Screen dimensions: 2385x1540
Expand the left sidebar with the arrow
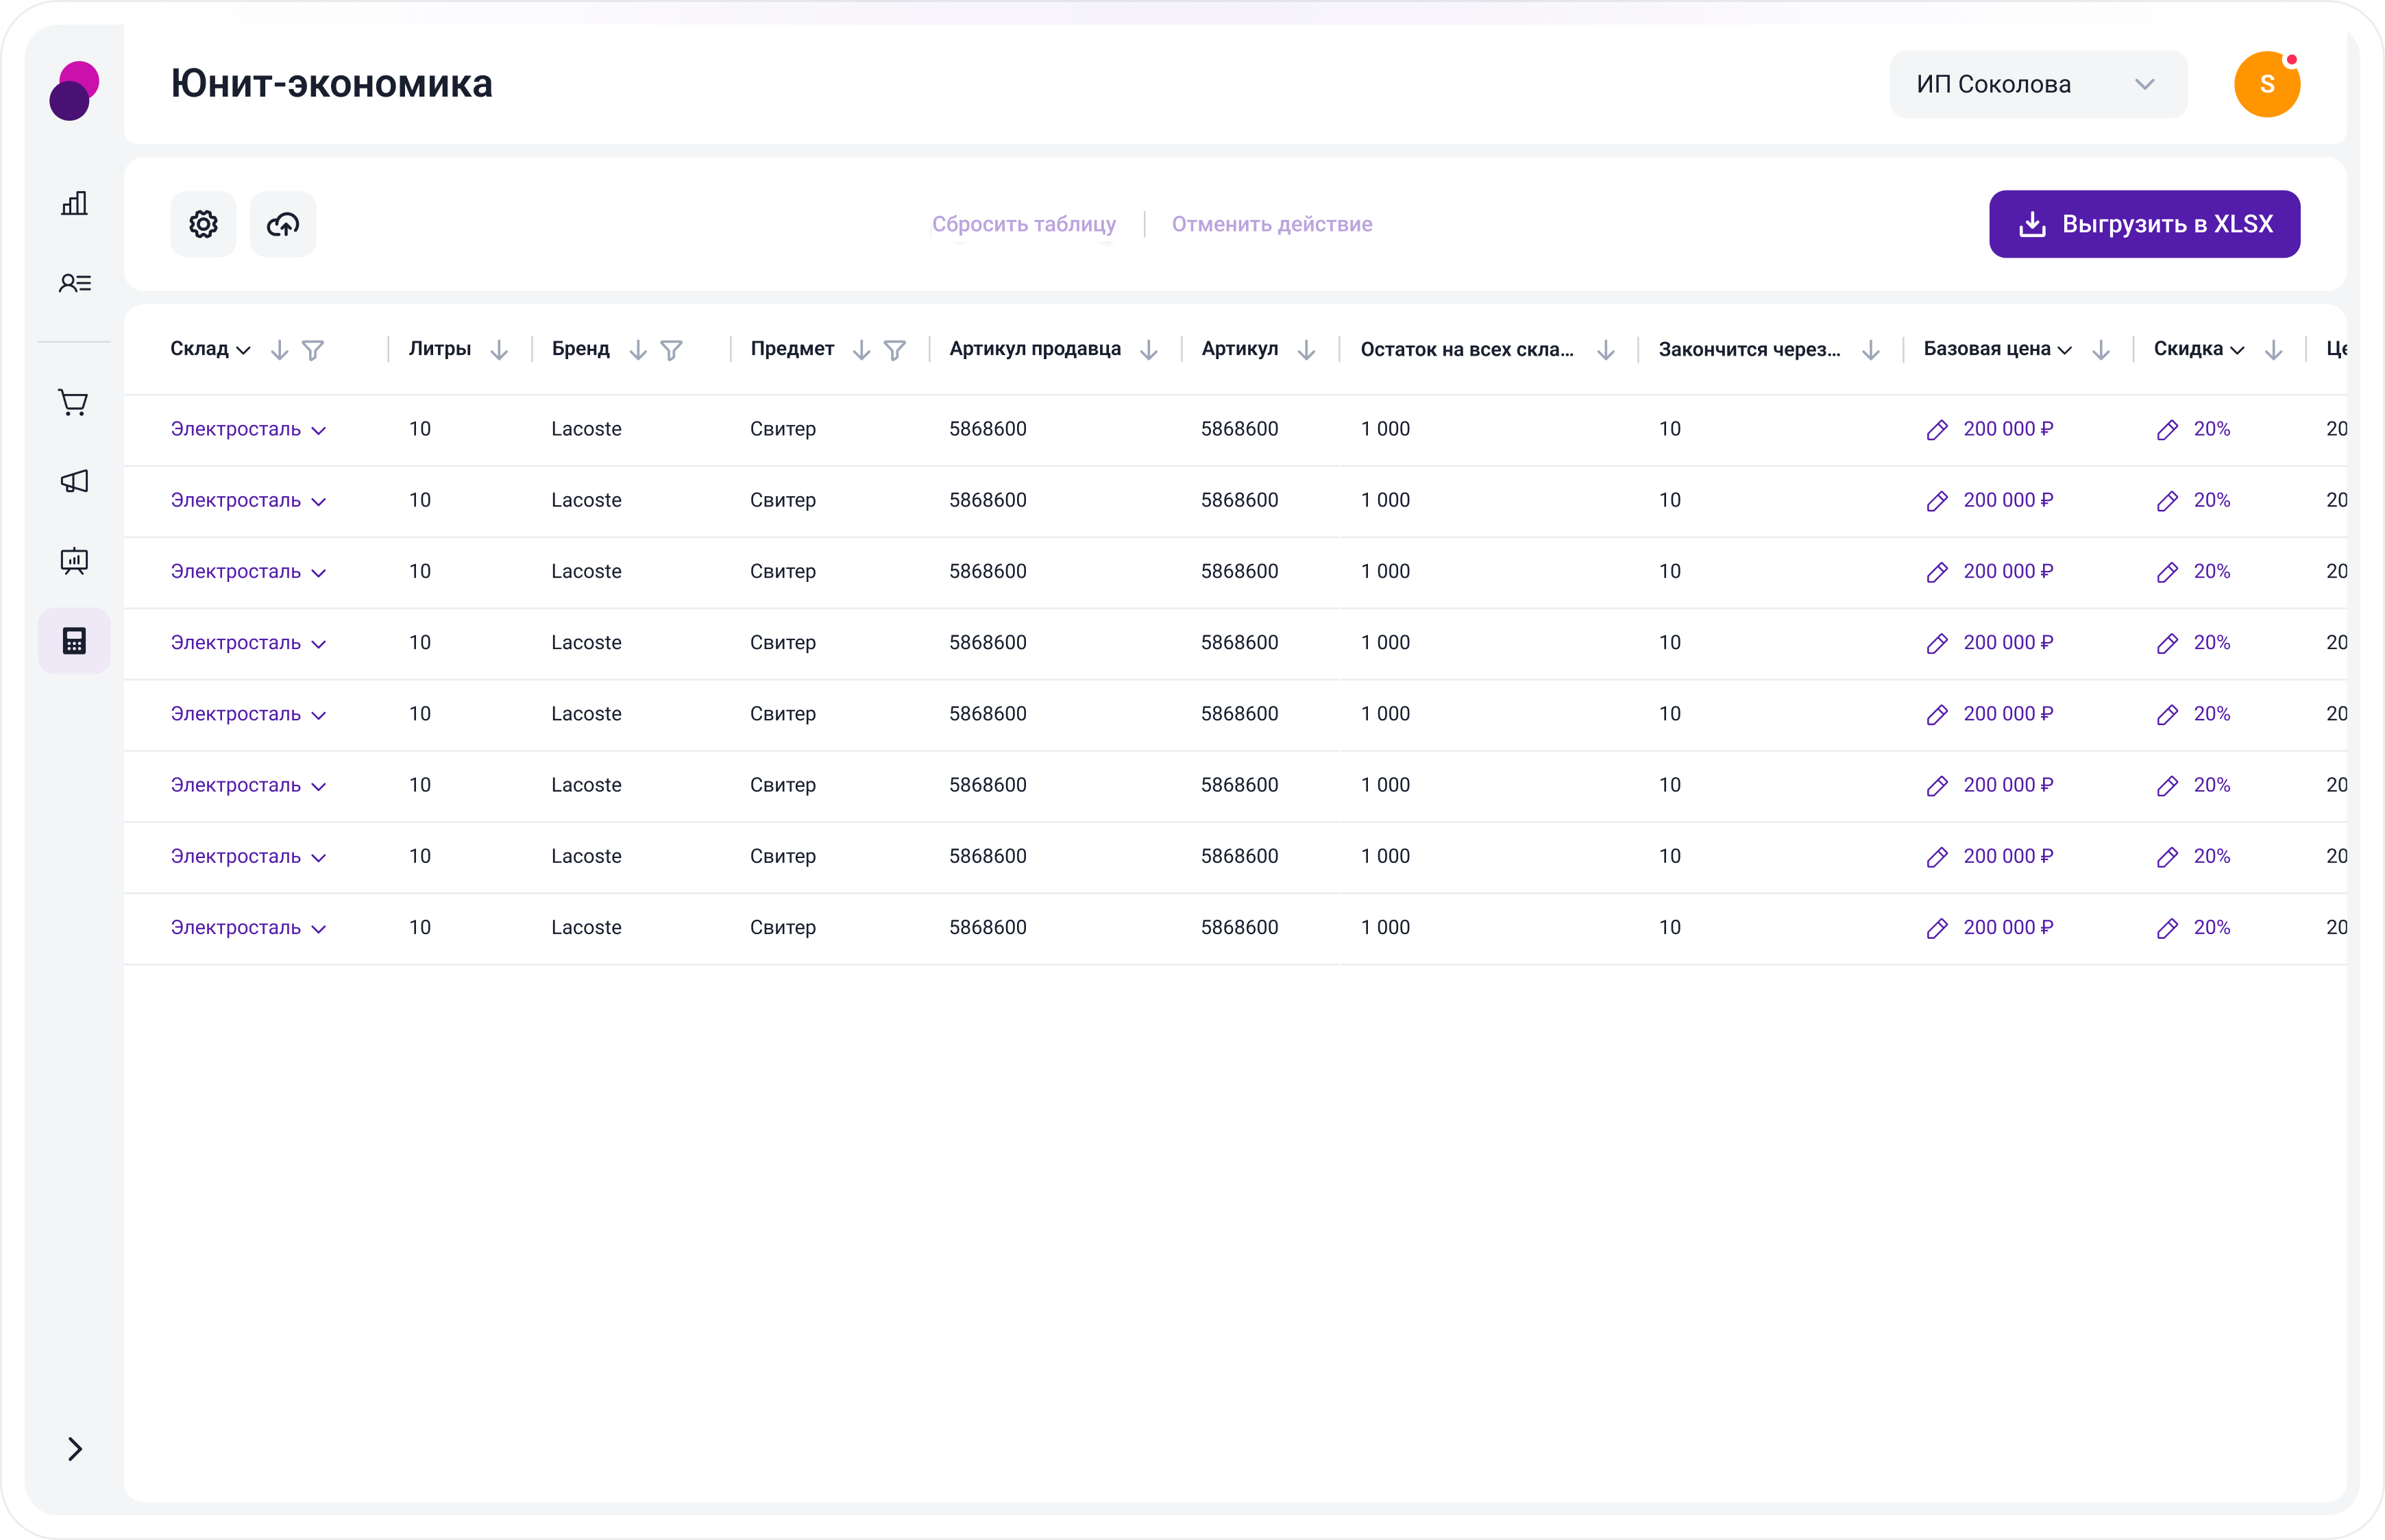[74, 1449]
